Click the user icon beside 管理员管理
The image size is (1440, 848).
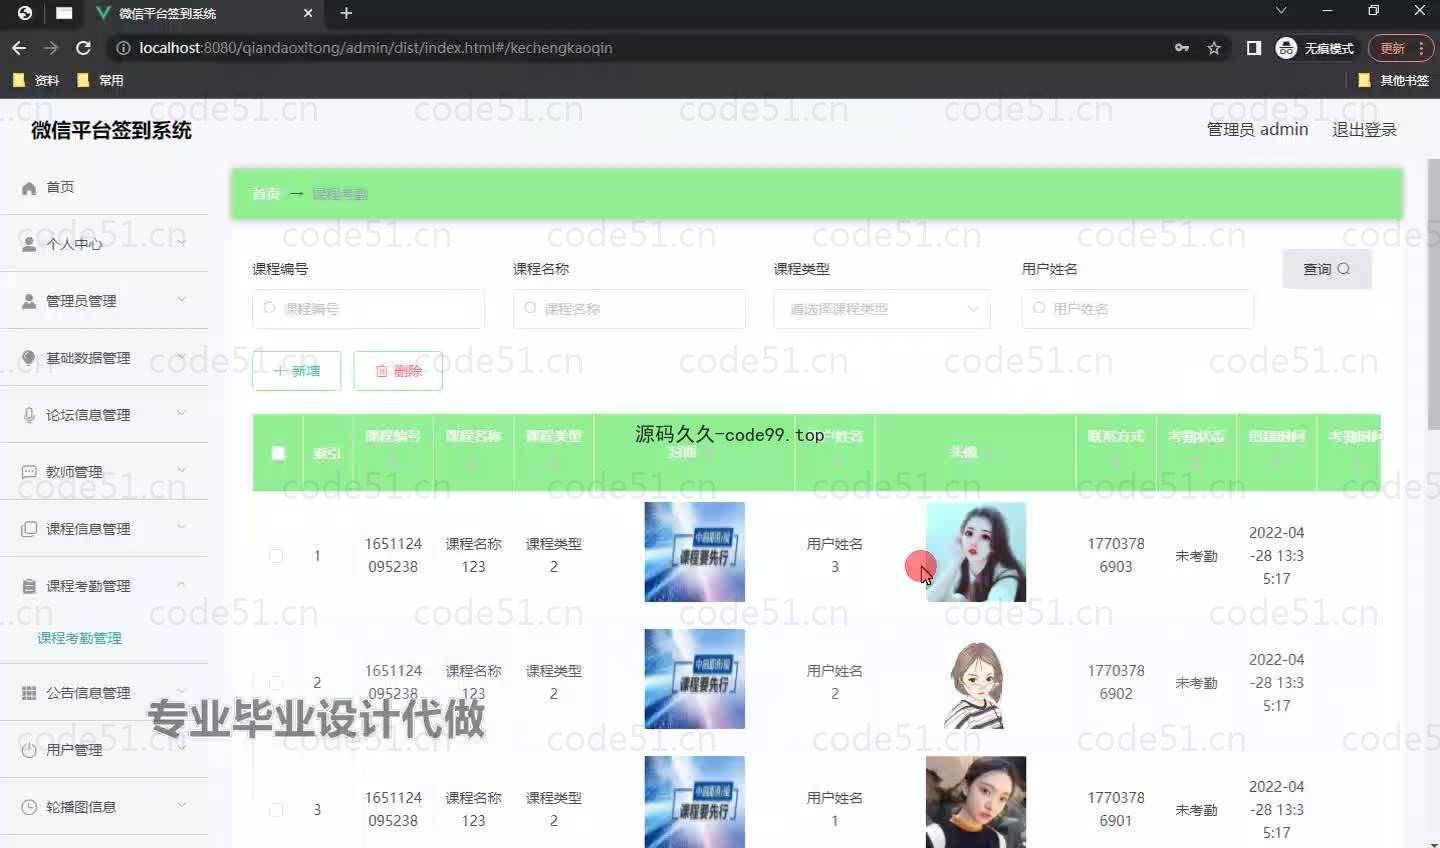click(29, 301)
